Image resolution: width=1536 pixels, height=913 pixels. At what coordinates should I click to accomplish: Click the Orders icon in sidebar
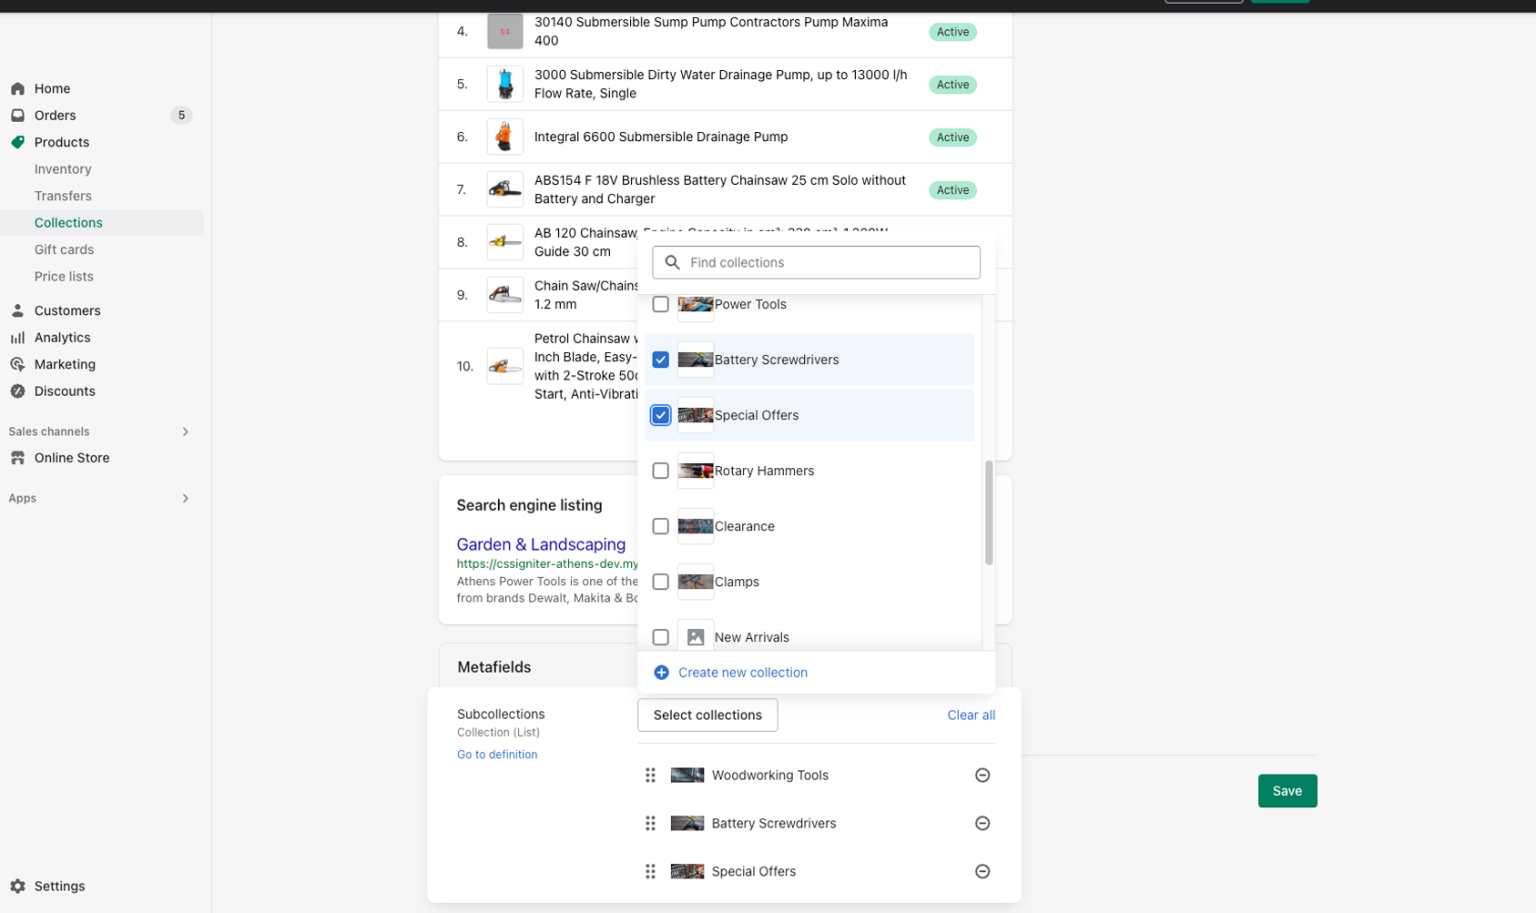click(x=18, y=115)
